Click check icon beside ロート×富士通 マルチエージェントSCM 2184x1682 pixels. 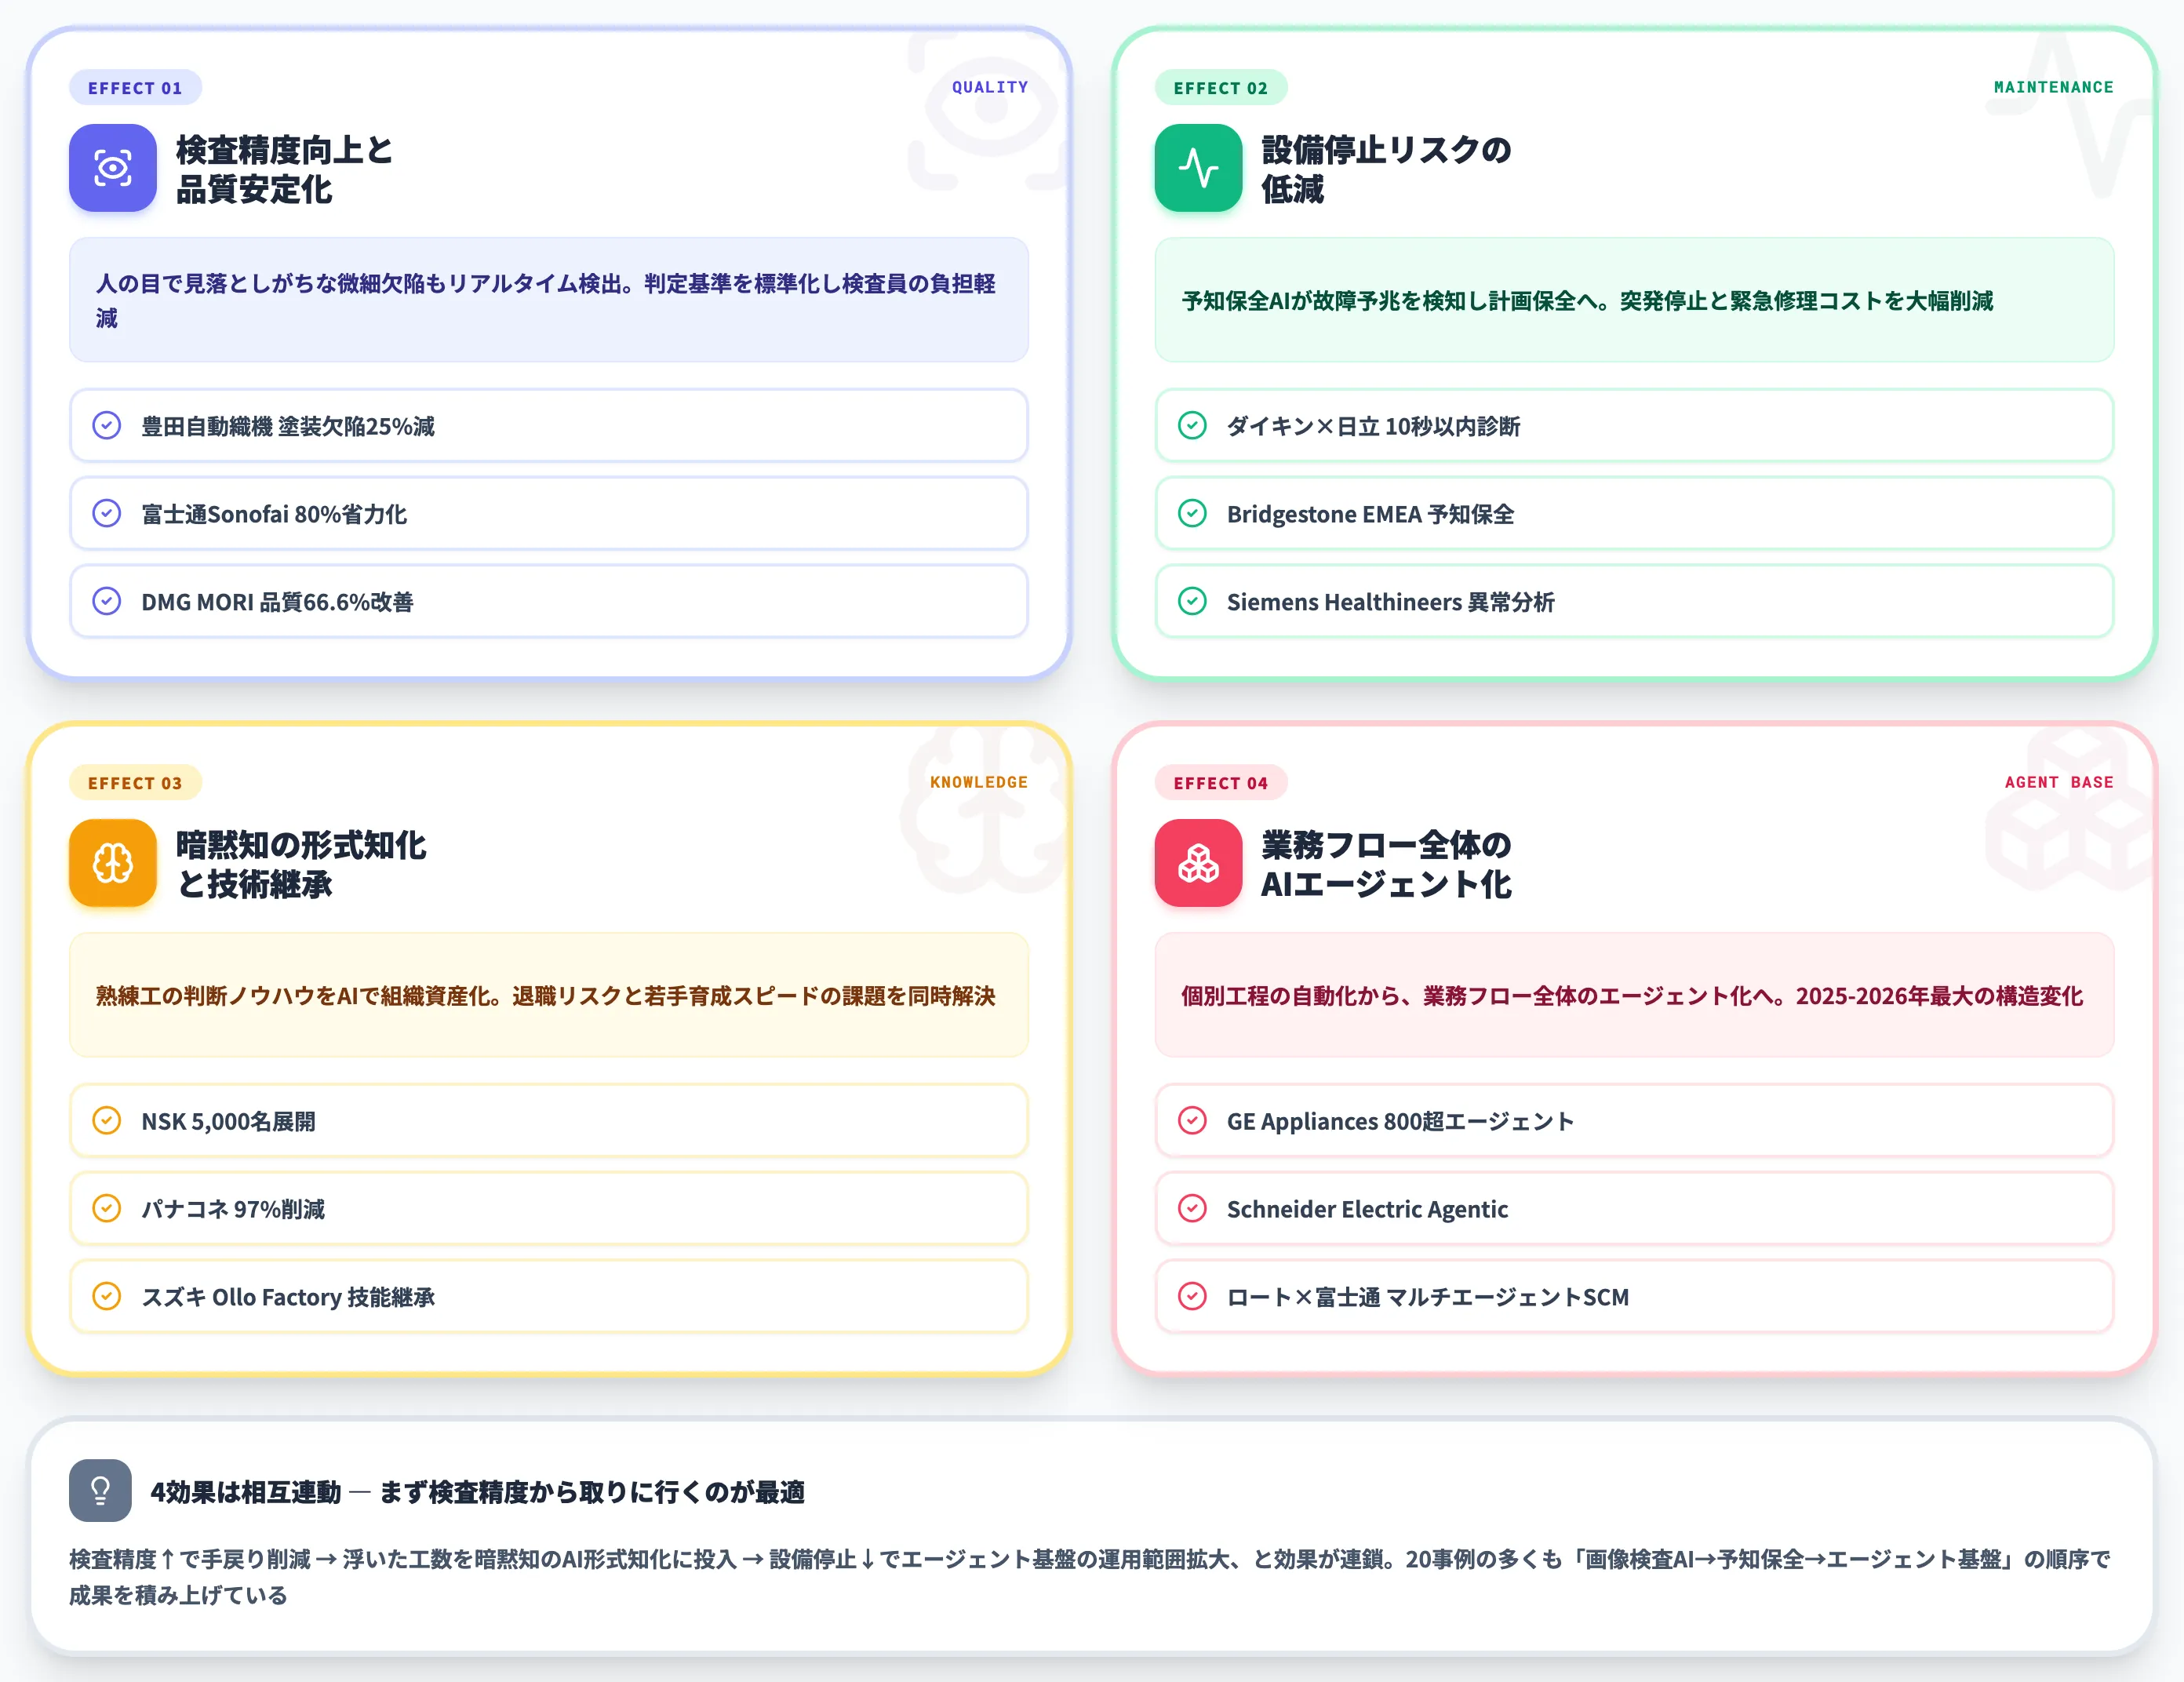pos(1192,1296)
